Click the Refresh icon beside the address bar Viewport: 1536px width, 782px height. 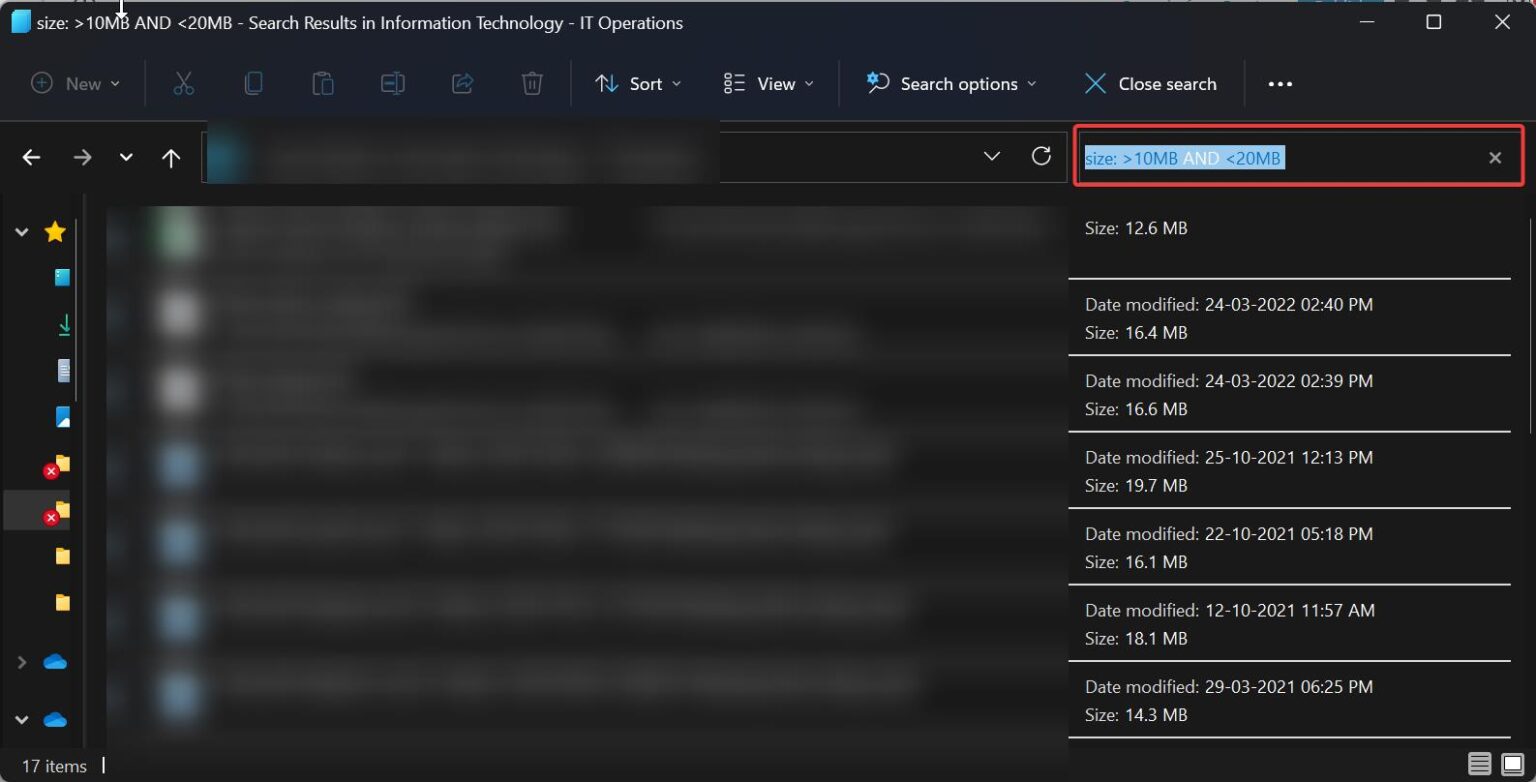point(1041,156)
